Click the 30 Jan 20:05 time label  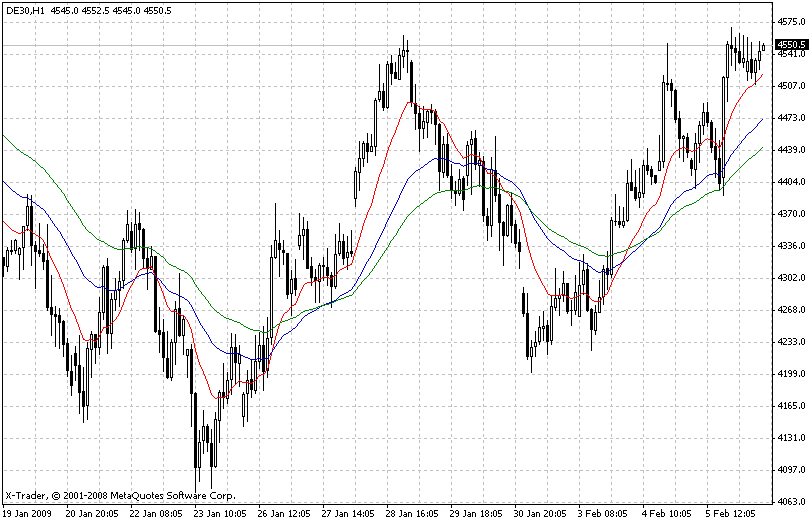(540, 514)
